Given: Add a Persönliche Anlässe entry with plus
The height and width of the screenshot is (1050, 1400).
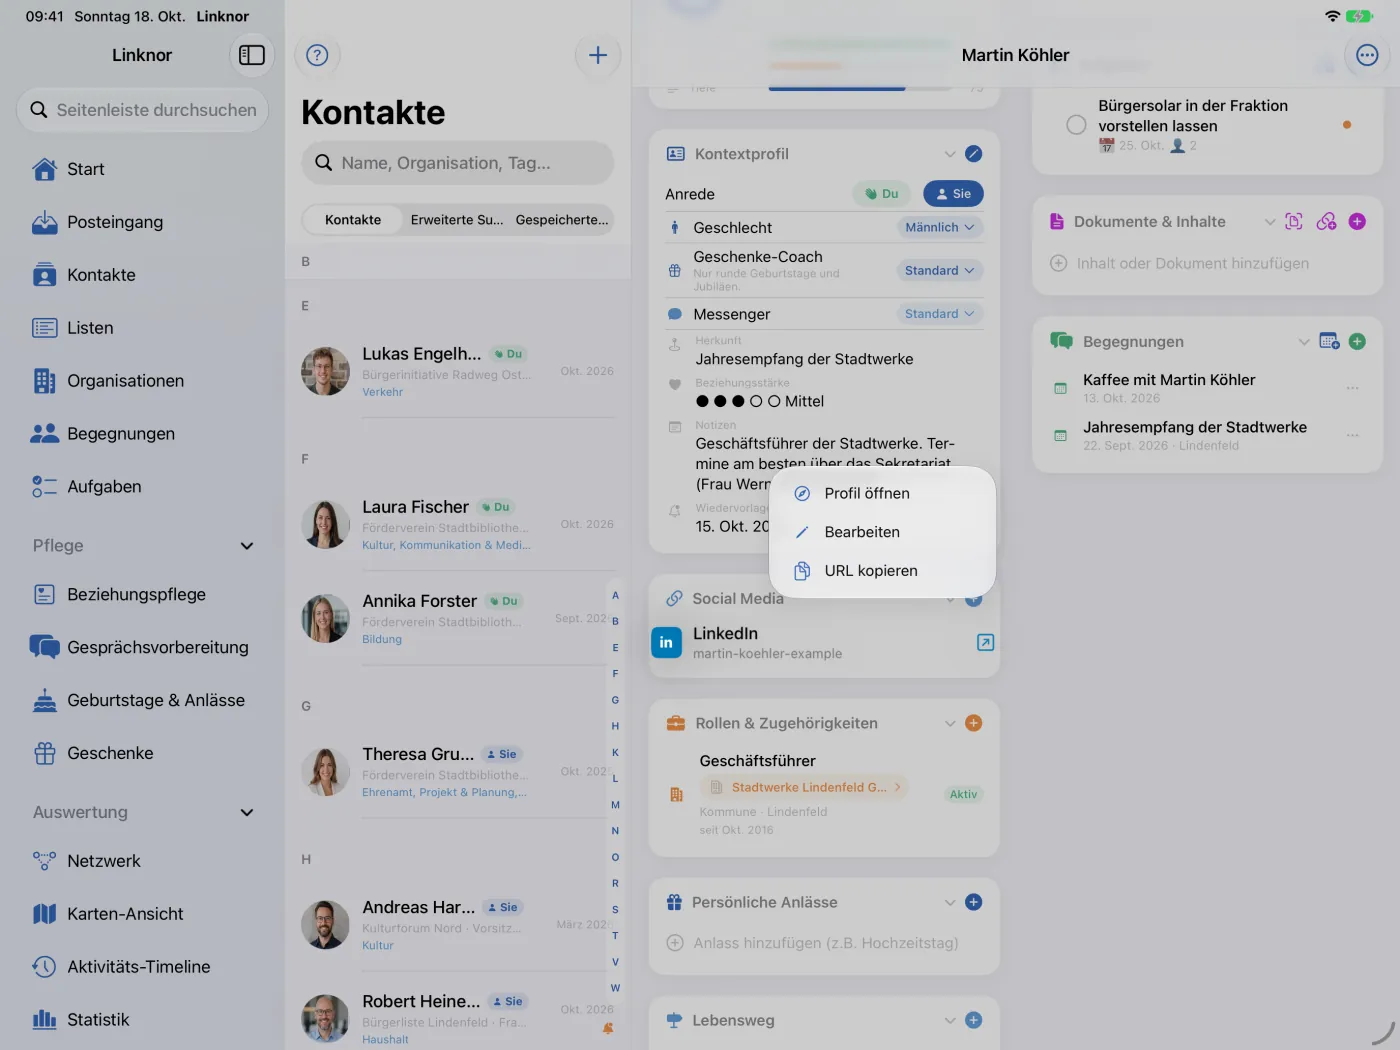Looking at the screenshot, I should 974,902.
